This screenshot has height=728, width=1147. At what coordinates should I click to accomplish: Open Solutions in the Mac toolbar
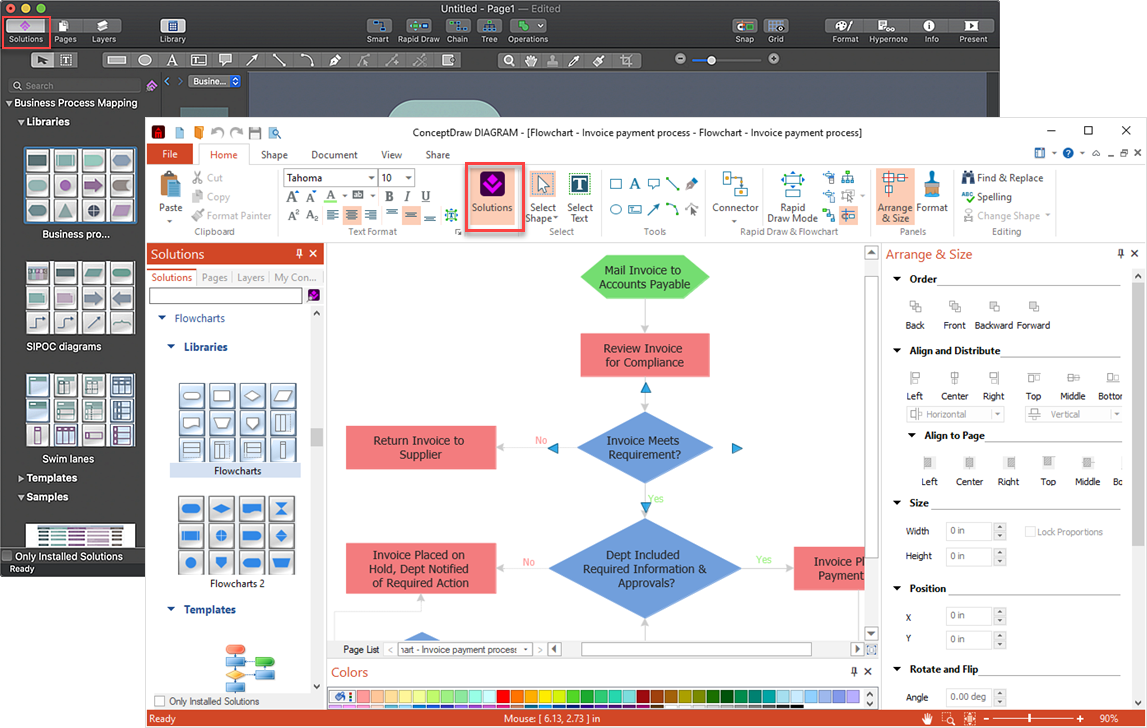26,31
